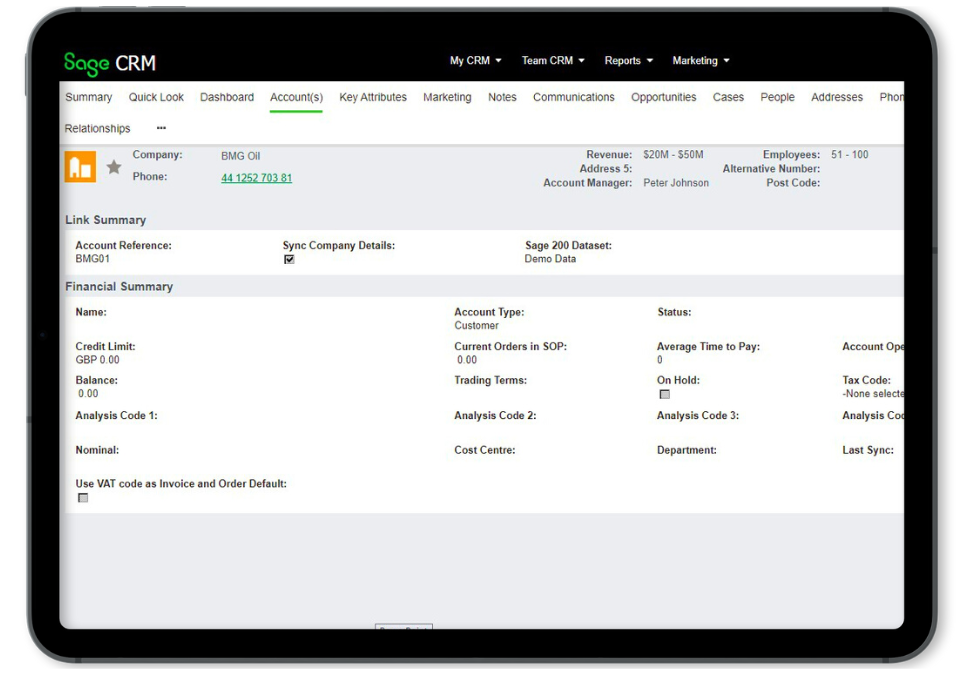Click the phone number link 44 1252 703 81
The image size is (975, 675).
click(x=256, y=178)
